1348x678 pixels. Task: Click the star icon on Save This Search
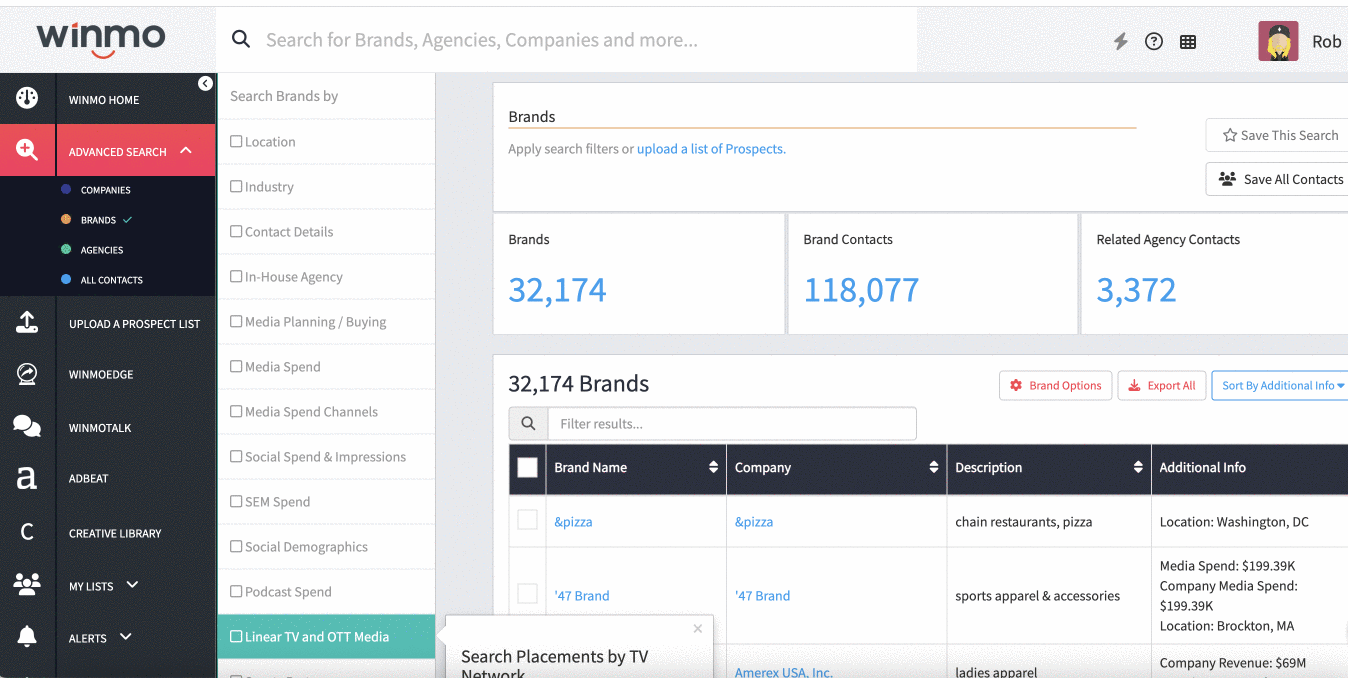tap(1230, 135)
